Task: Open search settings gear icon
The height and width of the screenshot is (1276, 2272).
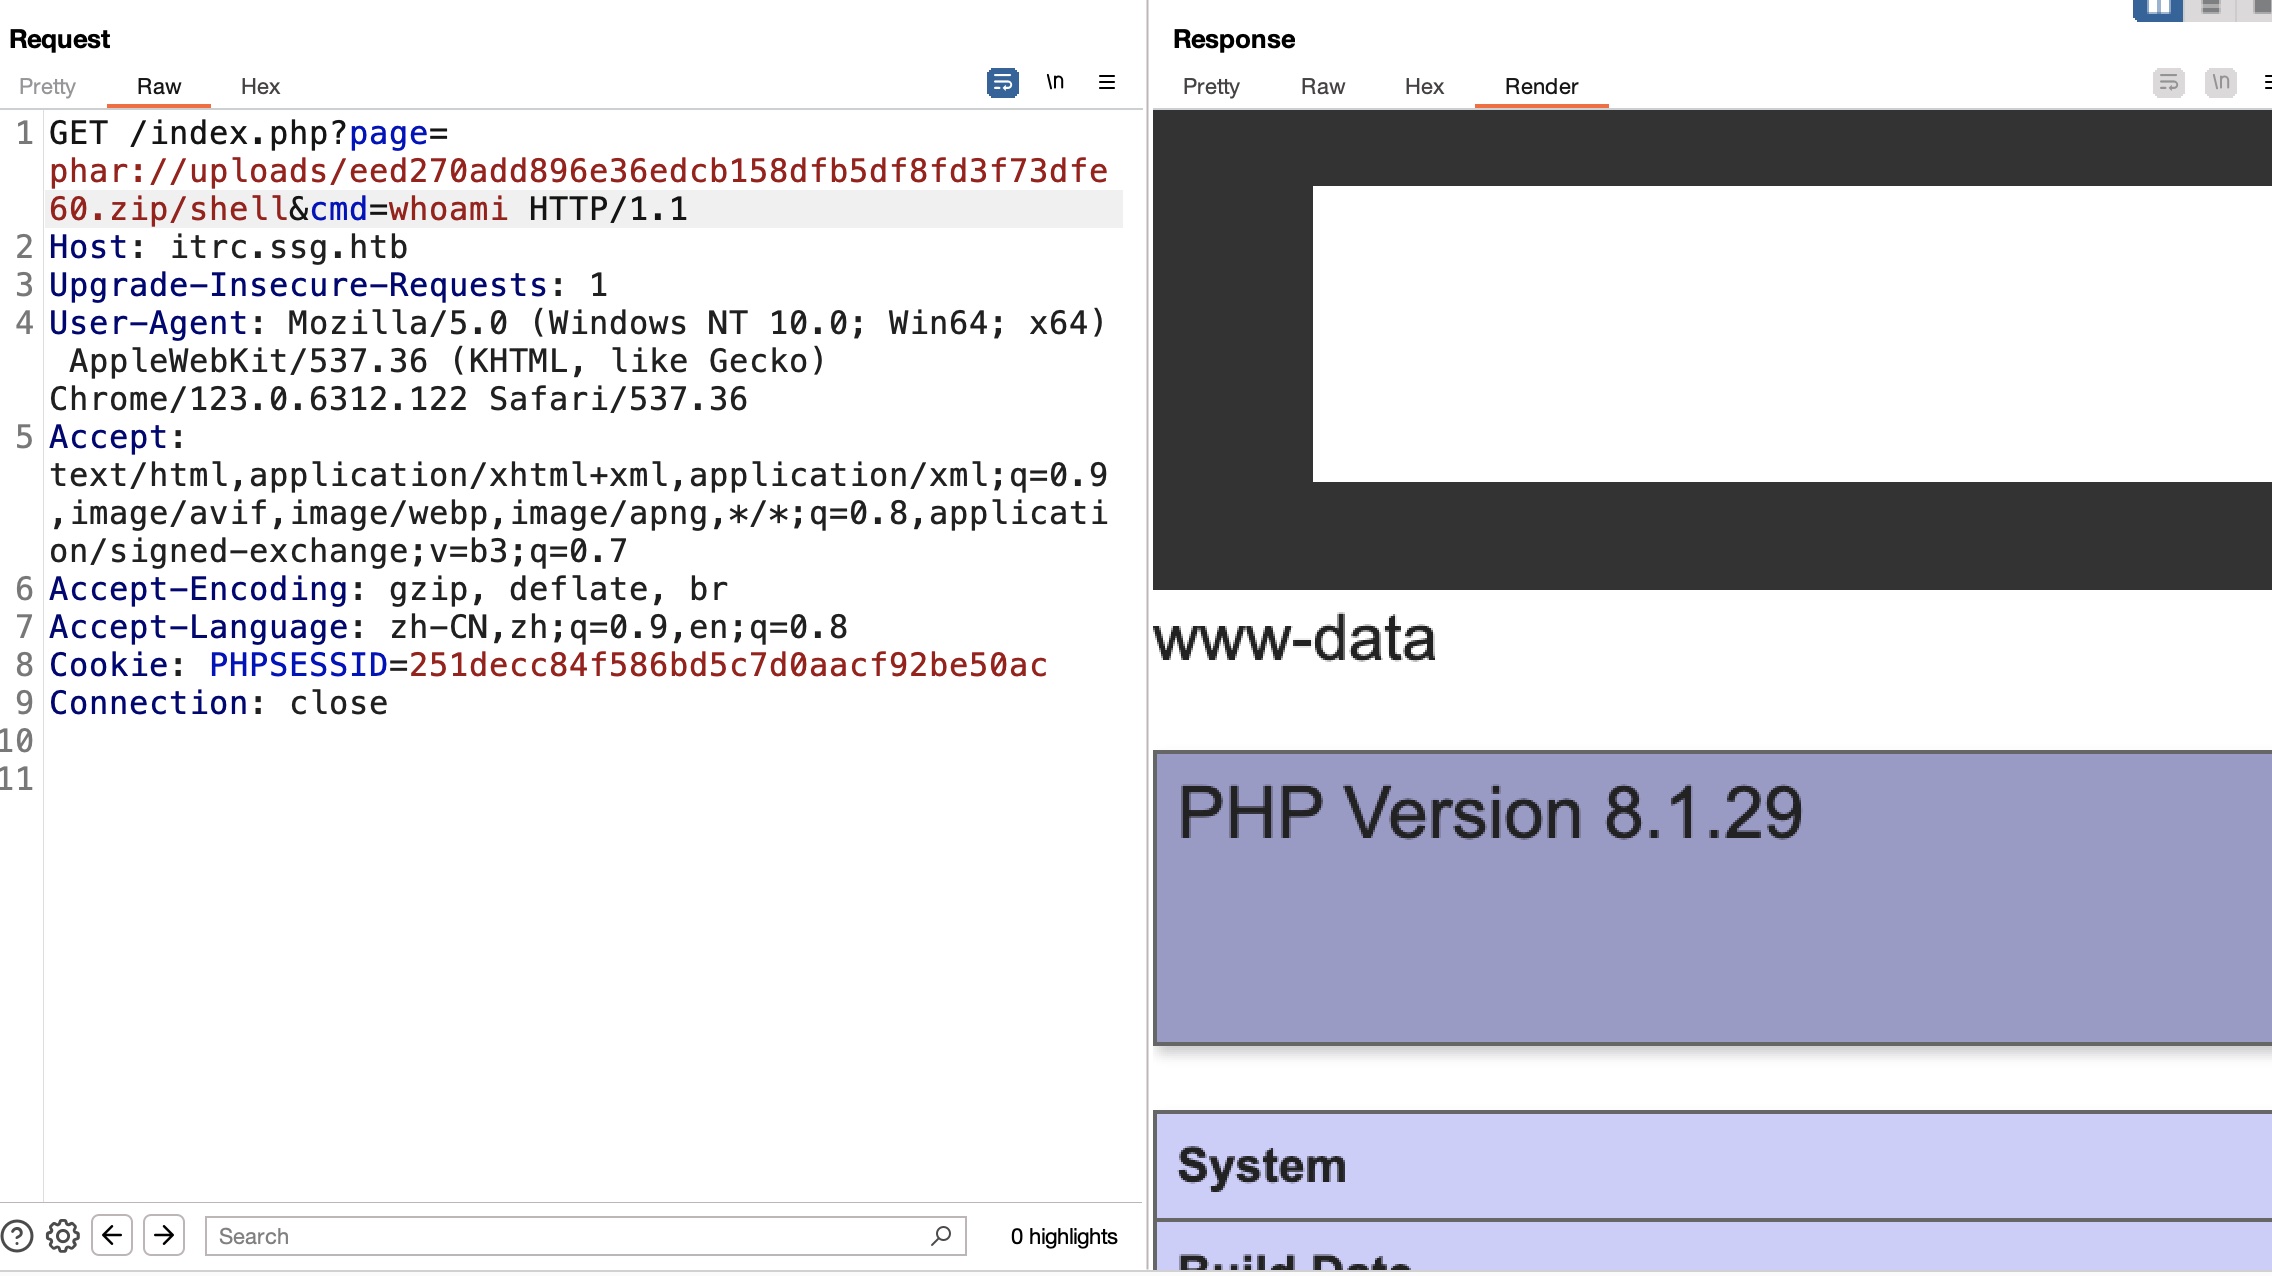Action: coord(63,1236)
